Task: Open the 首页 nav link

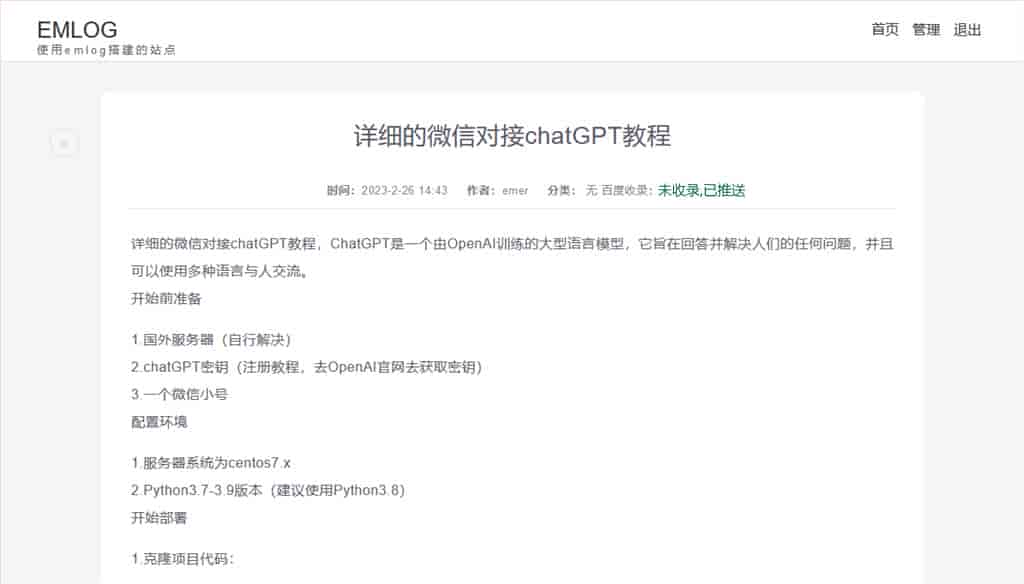Action: [885, 29]
